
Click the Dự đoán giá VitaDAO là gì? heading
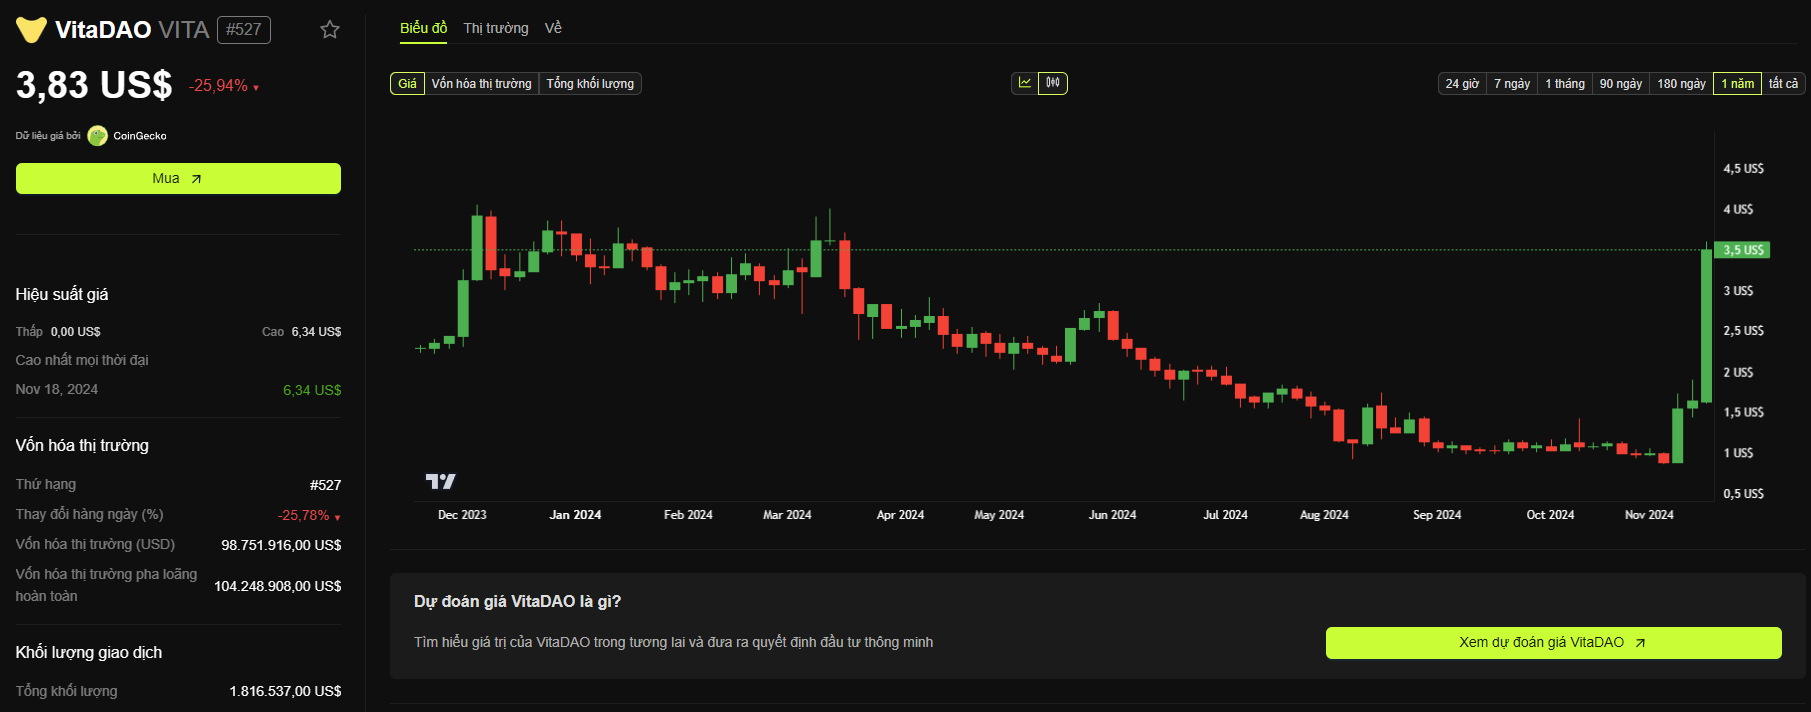(517, 601)
